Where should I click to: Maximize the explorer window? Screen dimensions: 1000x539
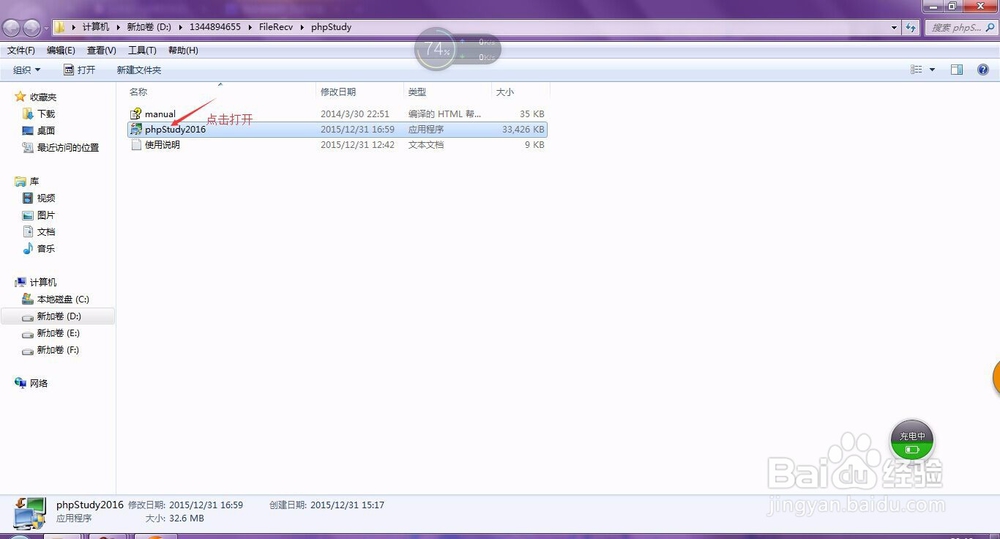tap(952, 6)
